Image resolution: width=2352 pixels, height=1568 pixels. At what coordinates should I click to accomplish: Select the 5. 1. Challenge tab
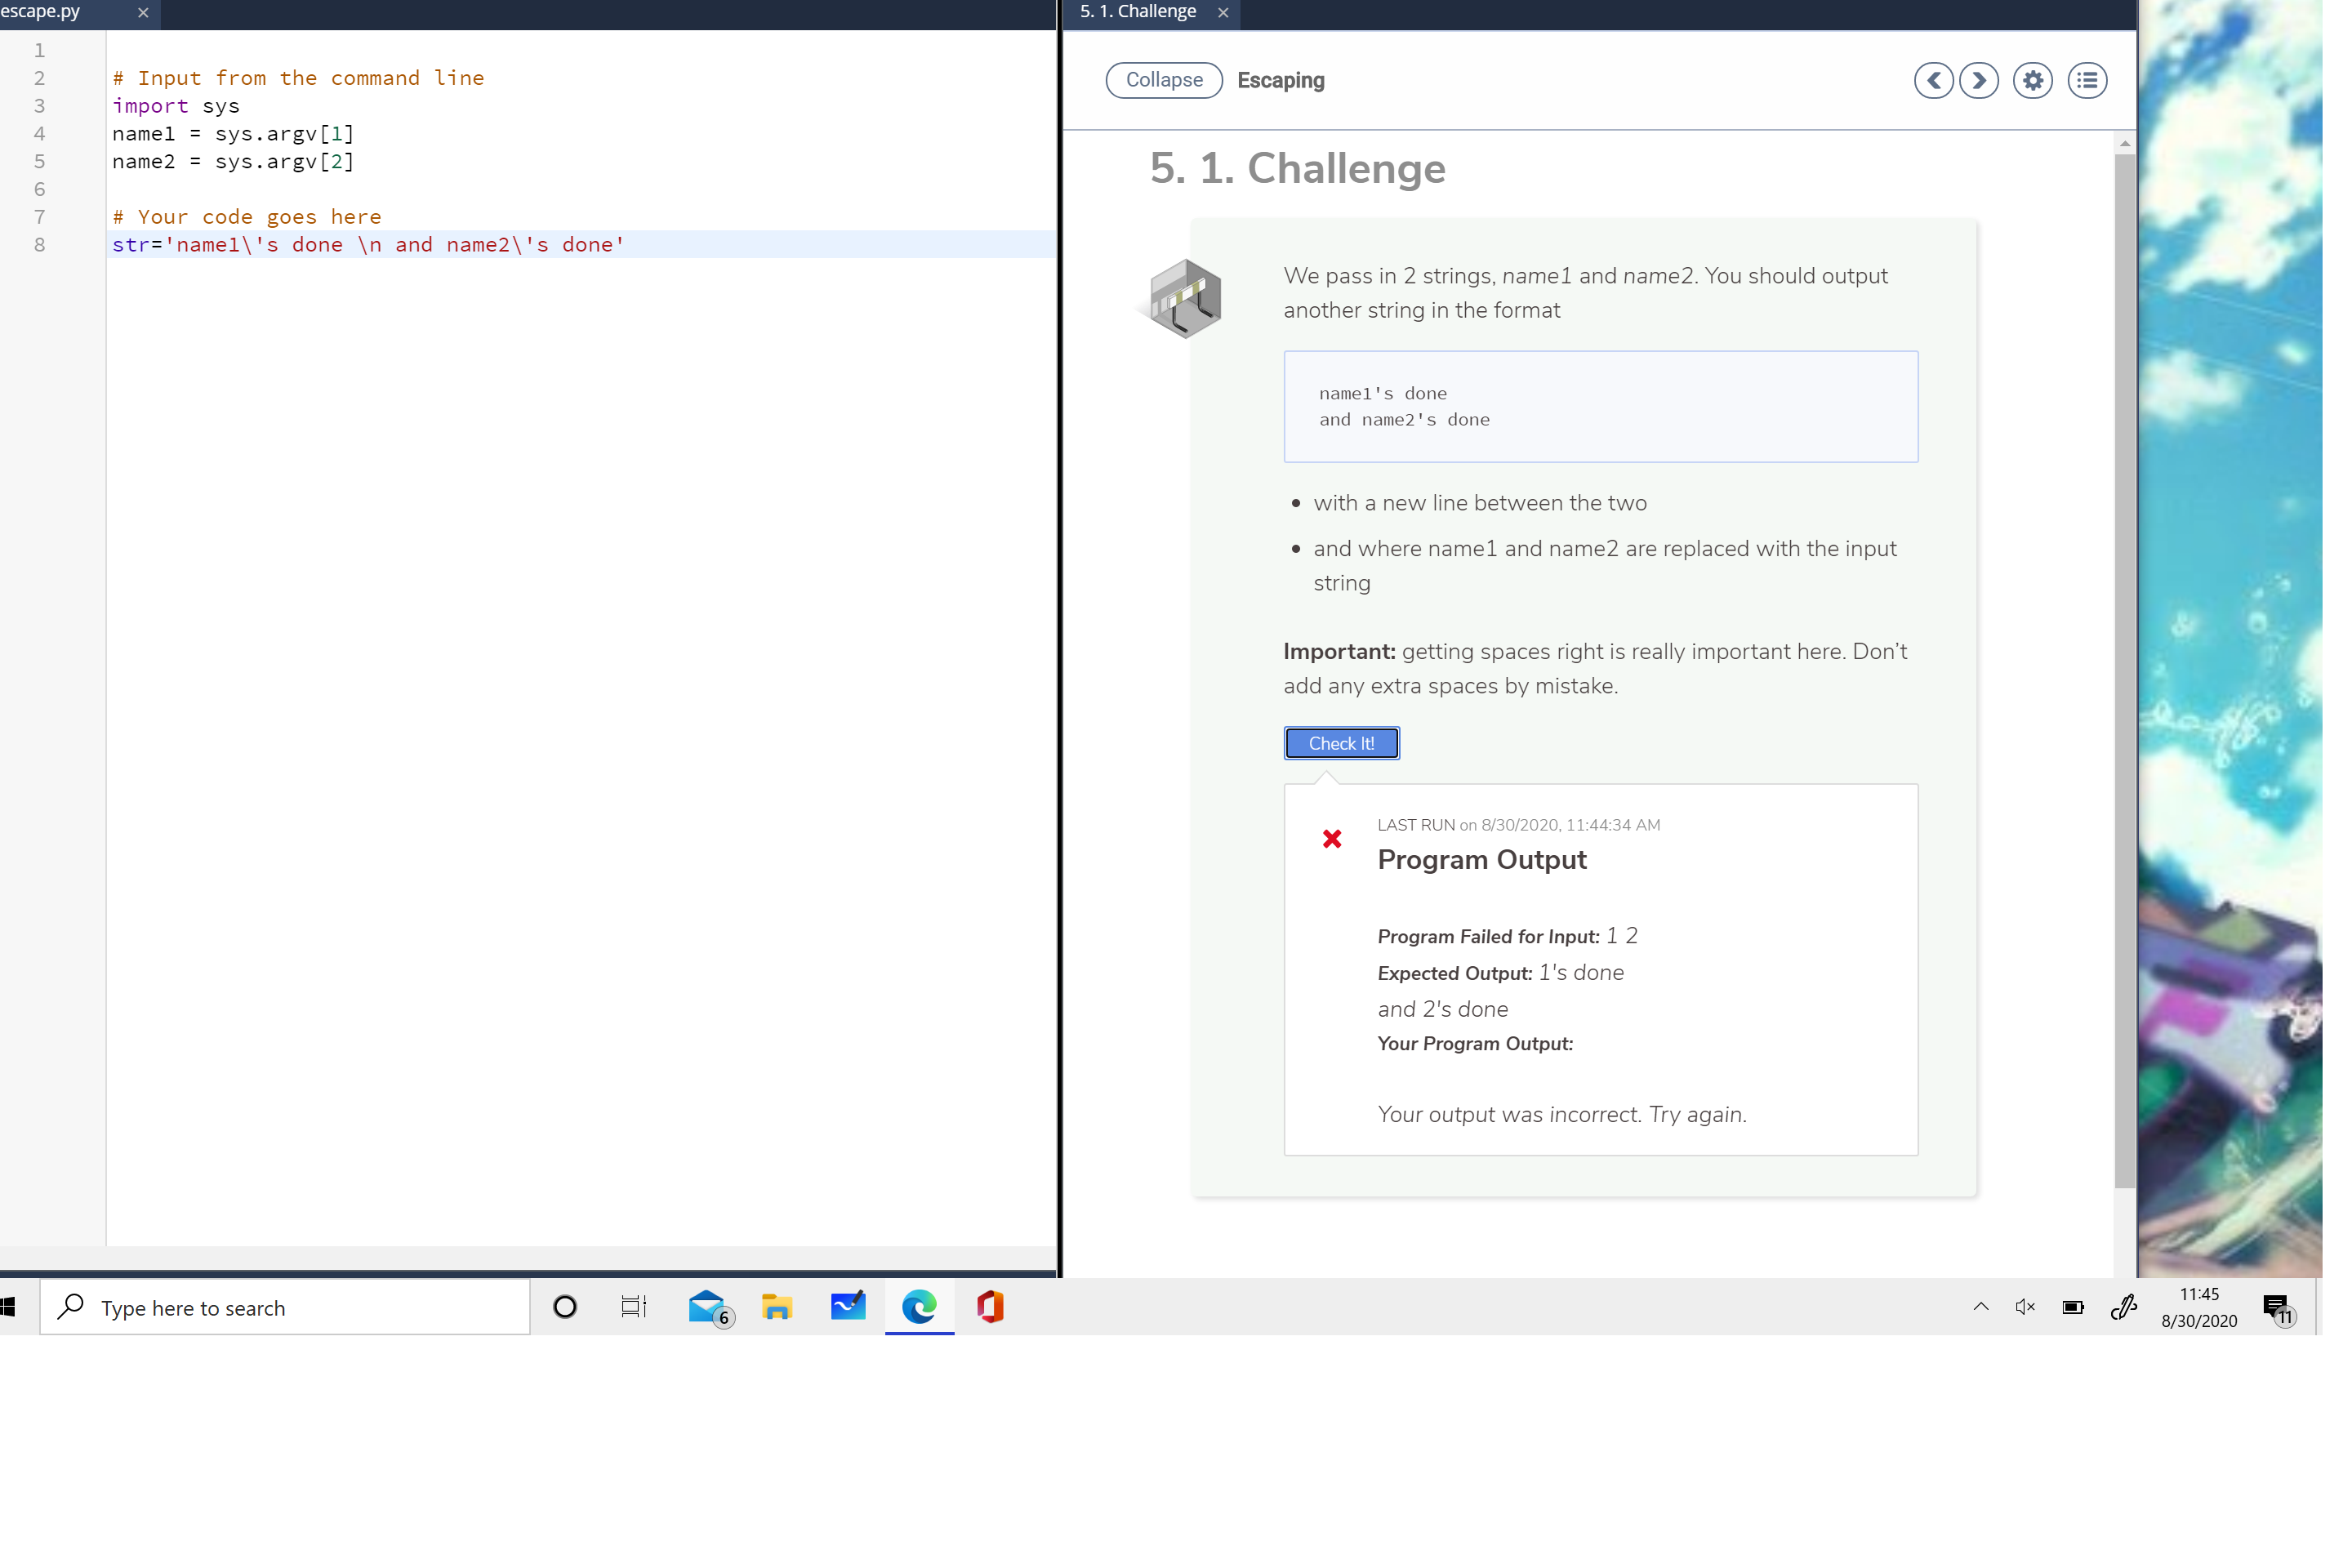(x=1138, y=12)
